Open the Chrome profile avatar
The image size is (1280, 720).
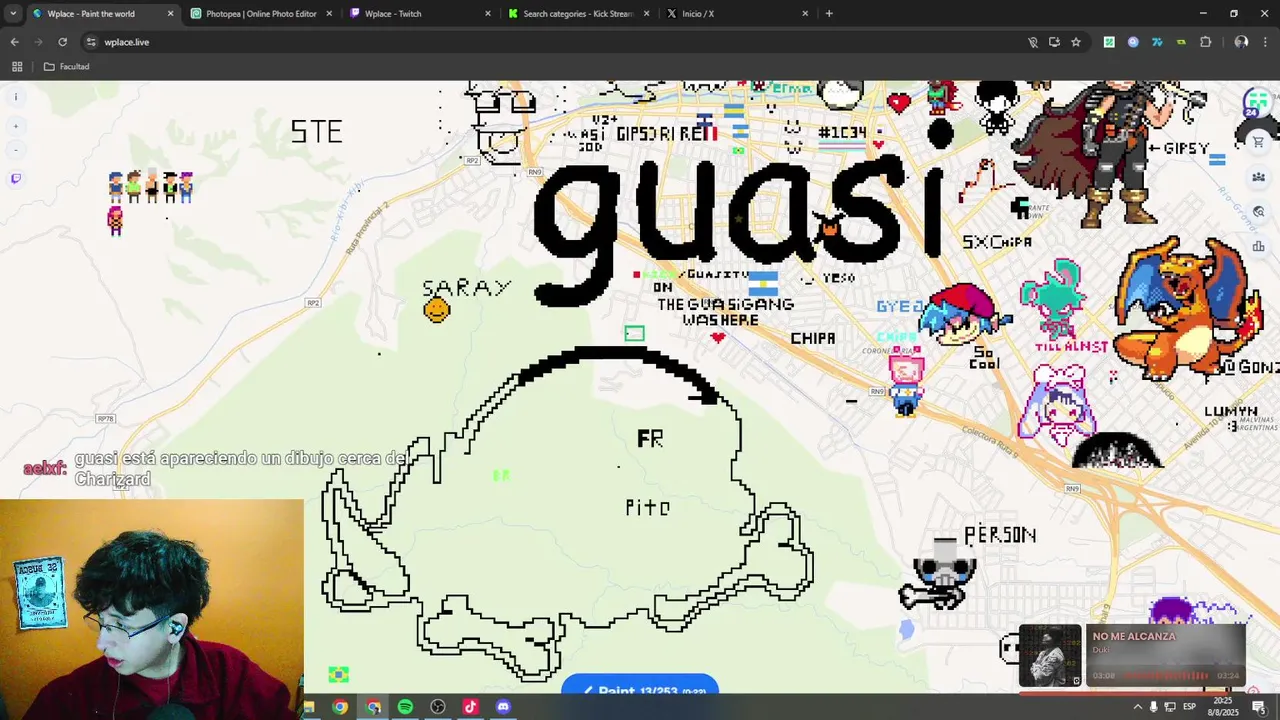tap(1241, 42)
